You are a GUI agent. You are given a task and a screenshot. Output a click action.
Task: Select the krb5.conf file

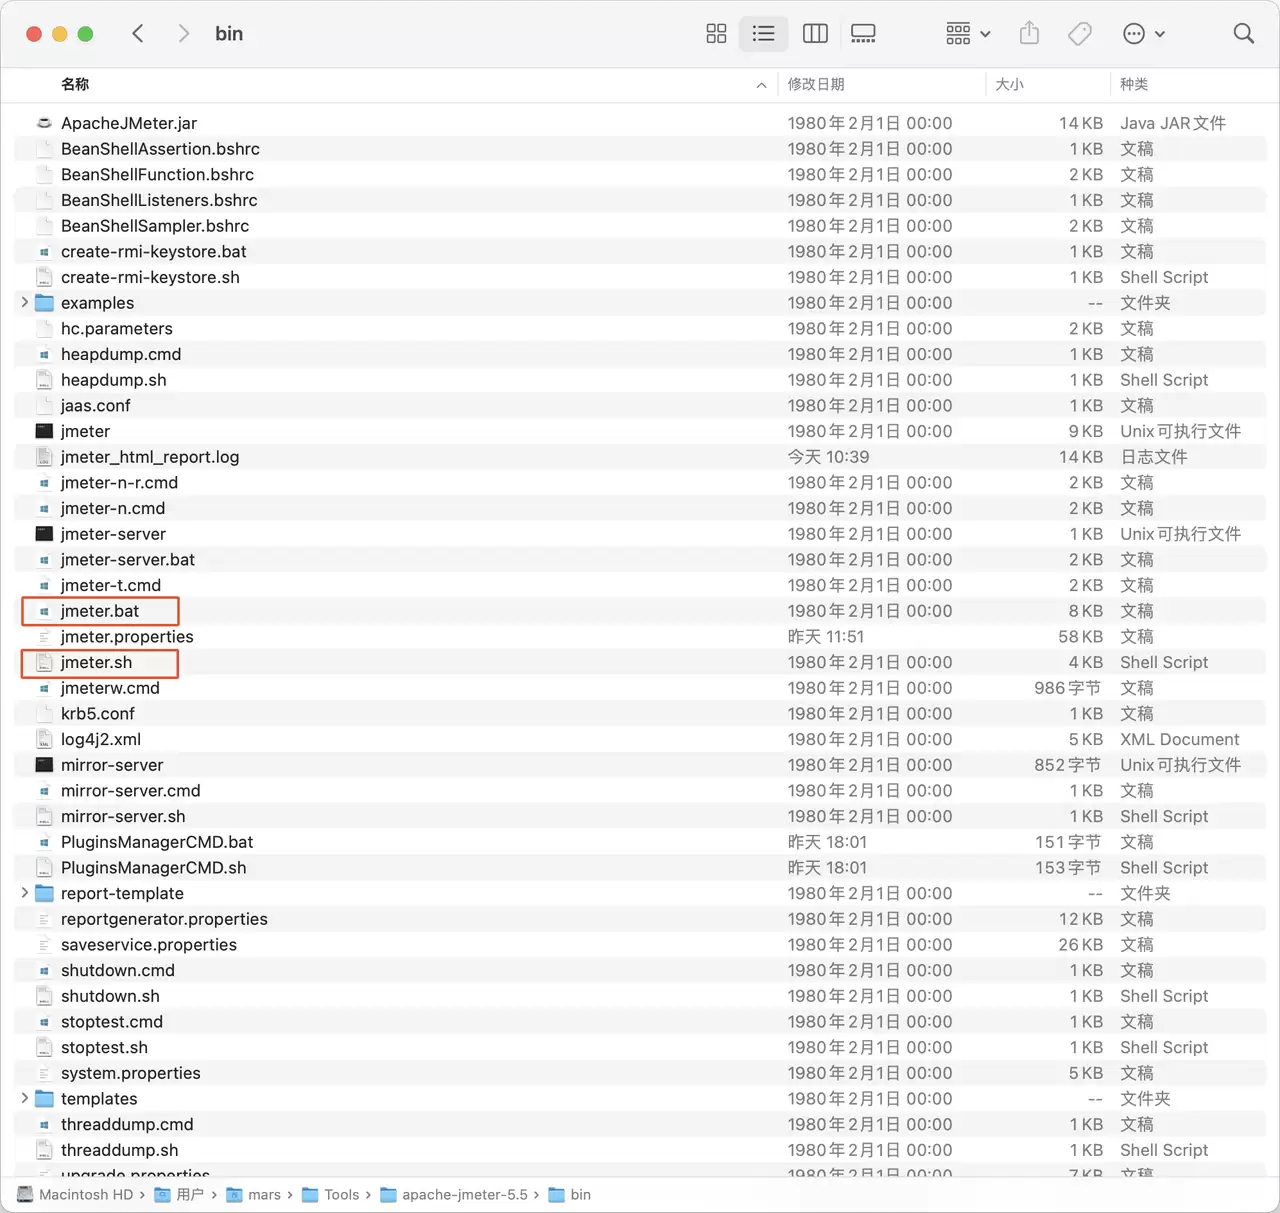98,714
